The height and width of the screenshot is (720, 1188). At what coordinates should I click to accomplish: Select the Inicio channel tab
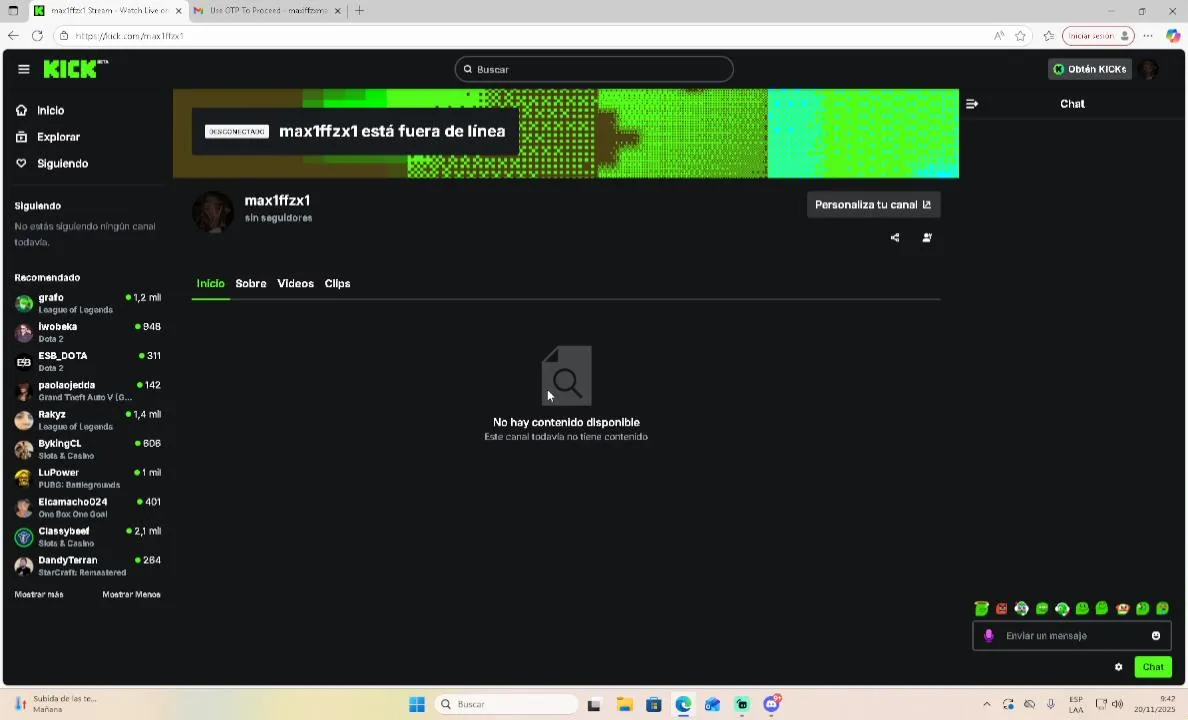point(211,283)
